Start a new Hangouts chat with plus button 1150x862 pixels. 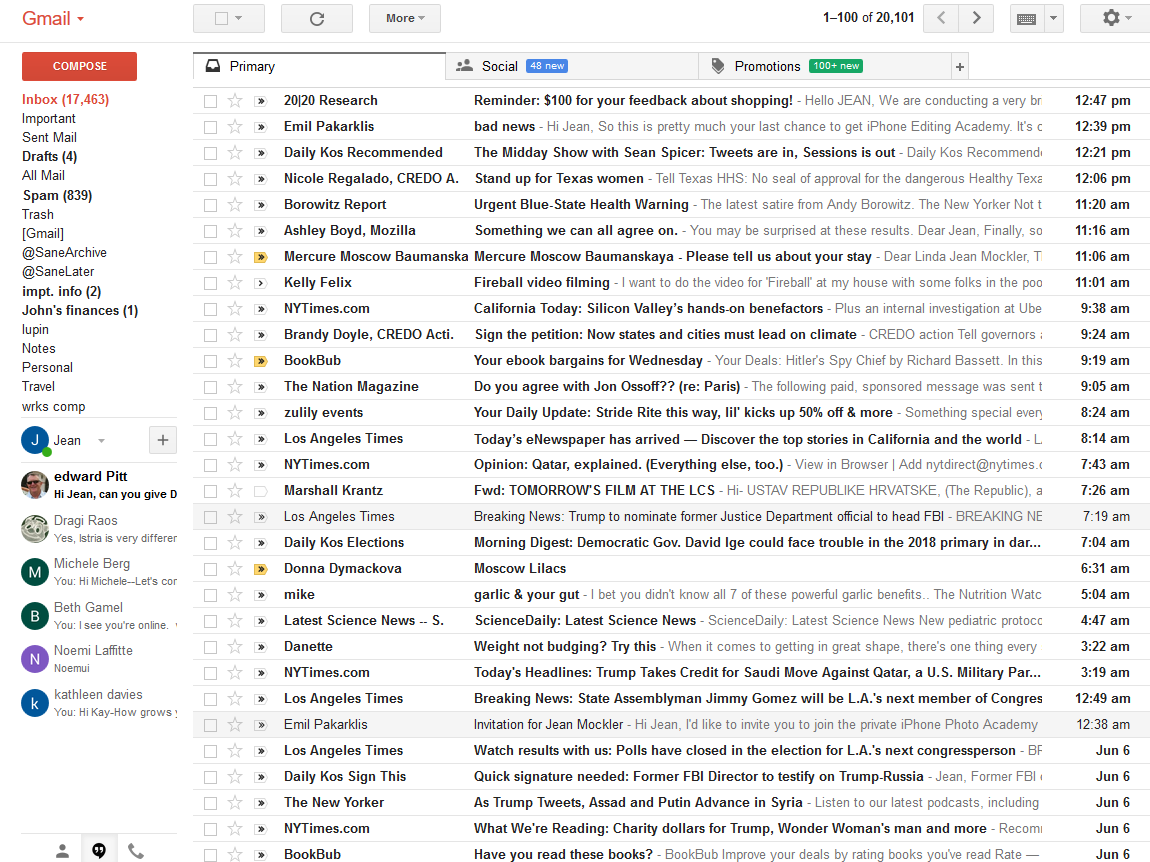click(163, 440)
